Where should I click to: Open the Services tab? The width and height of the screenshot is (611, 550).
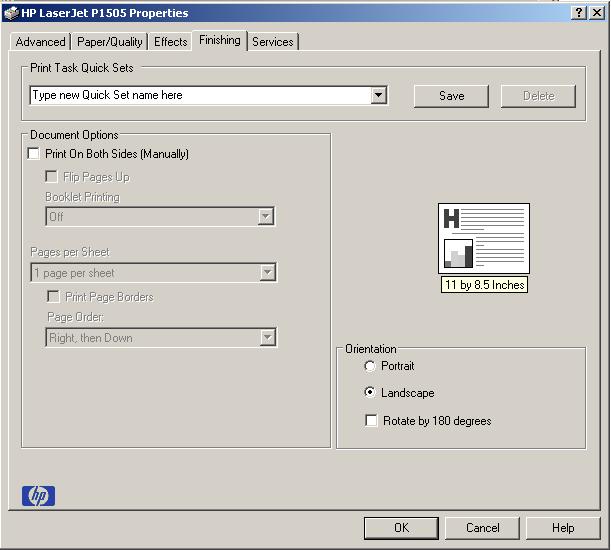coord(273,42)
